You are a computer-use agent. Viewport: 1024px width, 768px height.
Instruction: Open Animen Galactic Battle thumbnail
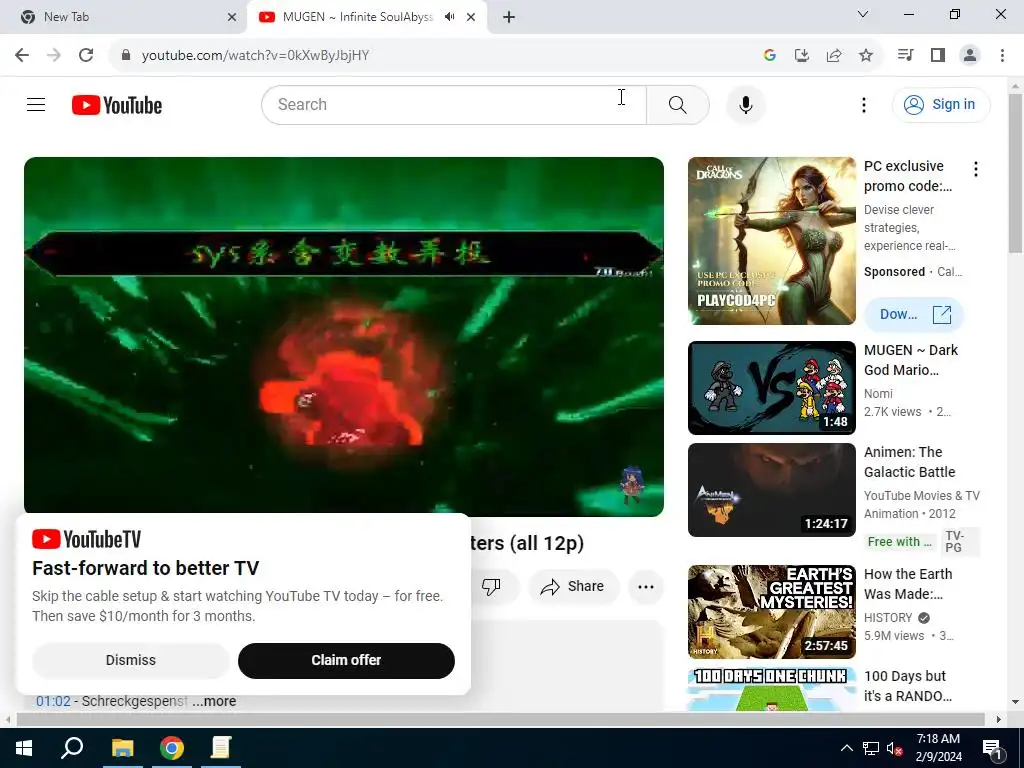coord(771,490)
